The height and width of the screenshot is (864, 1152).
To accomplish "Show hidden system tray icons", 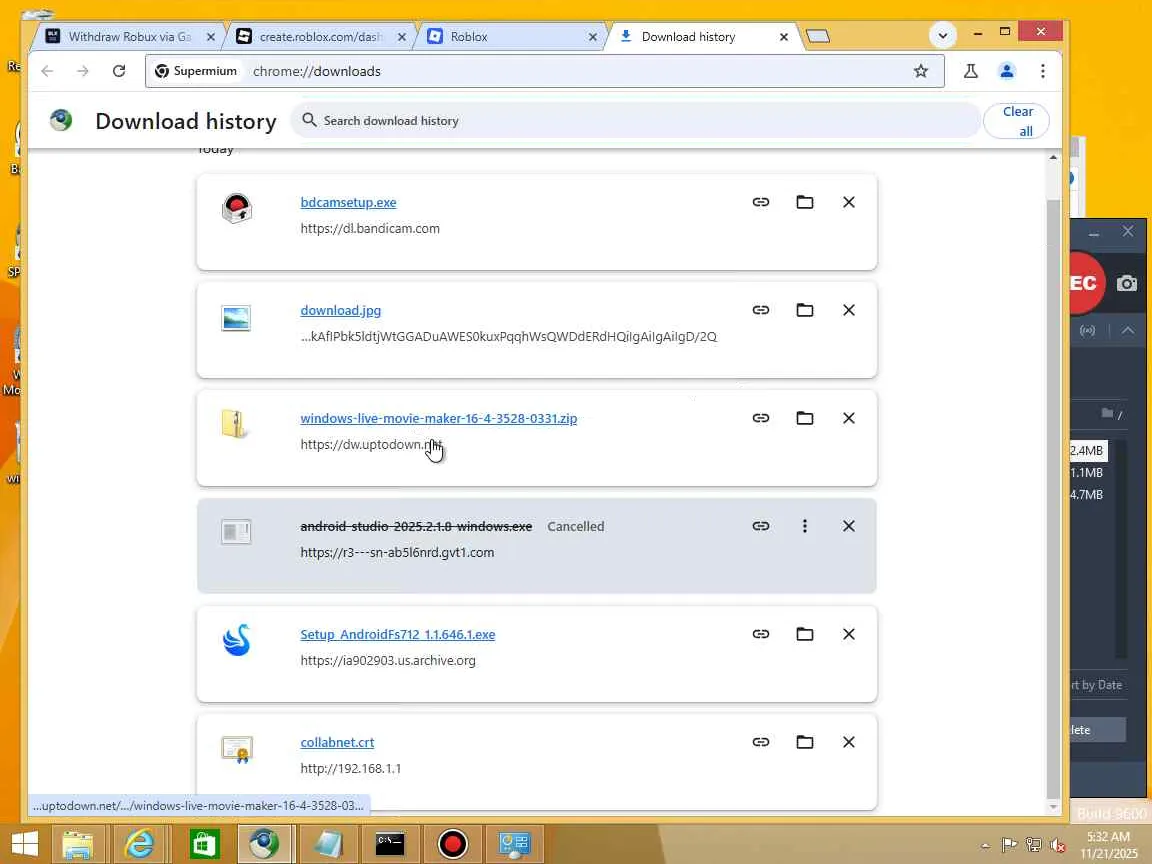I will (x=985, y=846).
